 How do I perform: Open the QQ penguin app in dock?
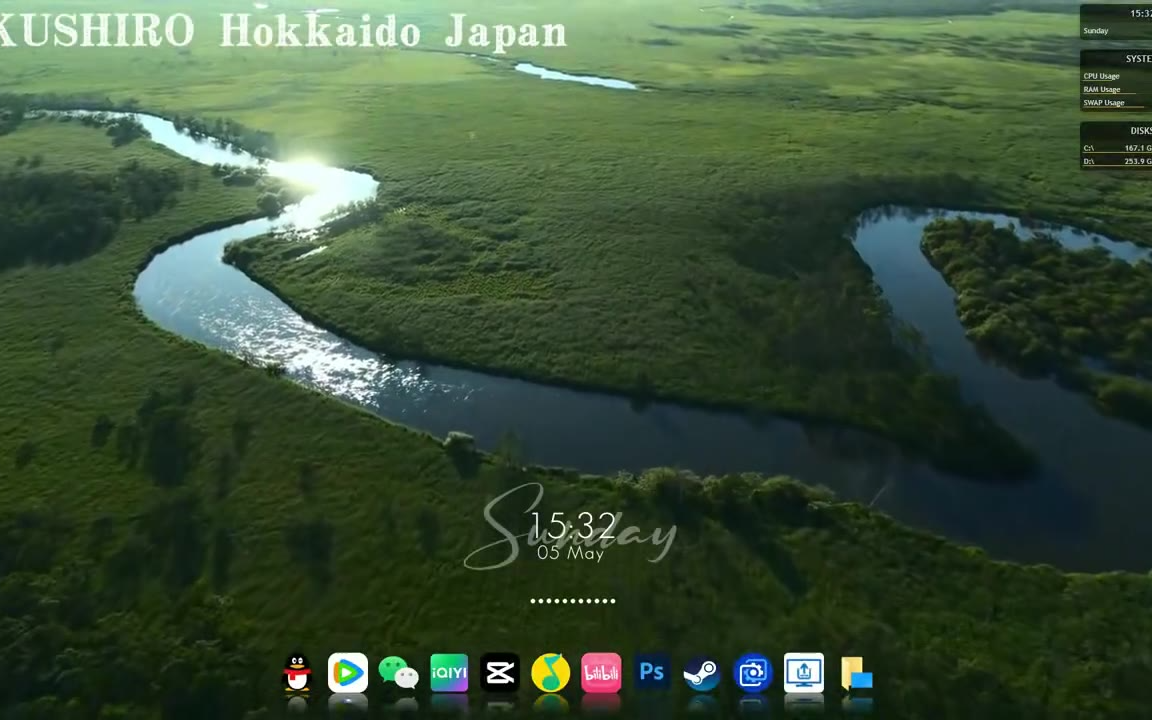point(297,673)
